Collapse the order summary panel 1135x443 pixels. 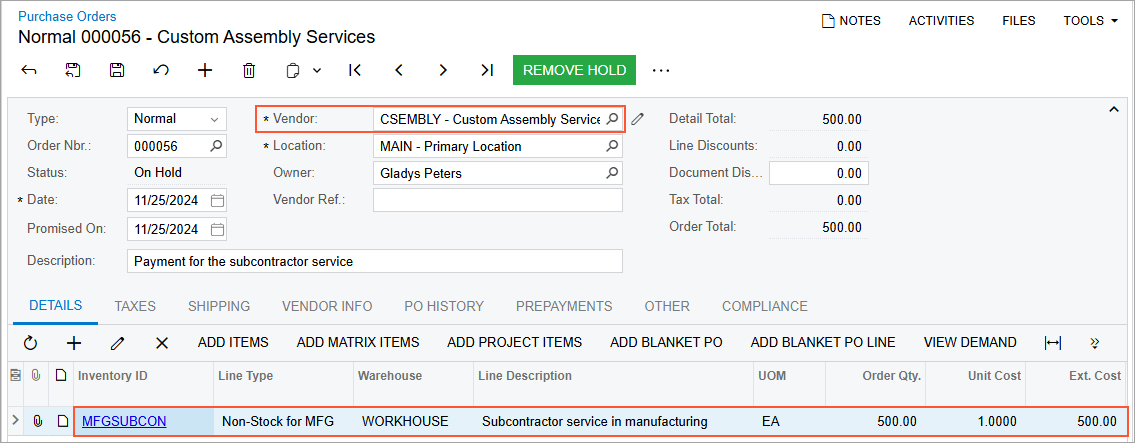tap(1114, 108)
